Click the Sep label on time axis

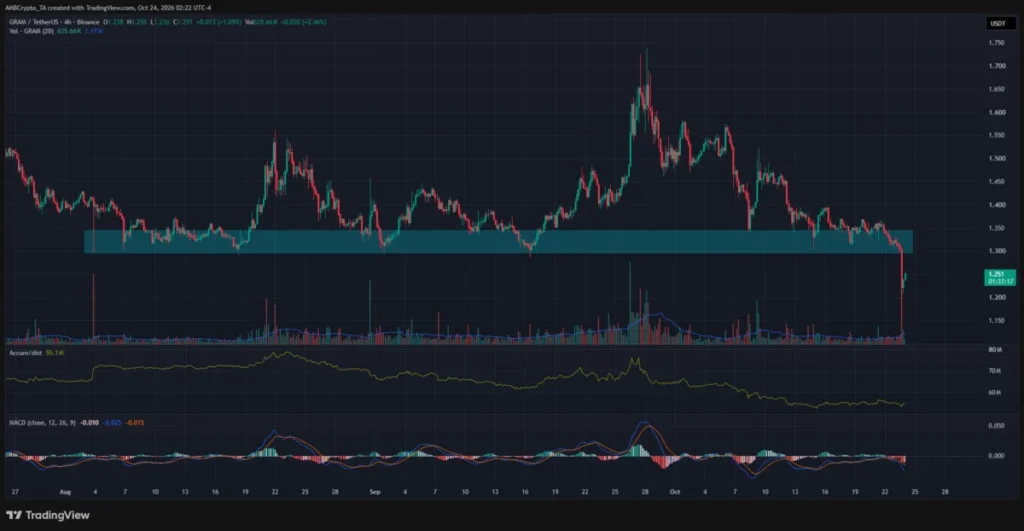[375, 492]
